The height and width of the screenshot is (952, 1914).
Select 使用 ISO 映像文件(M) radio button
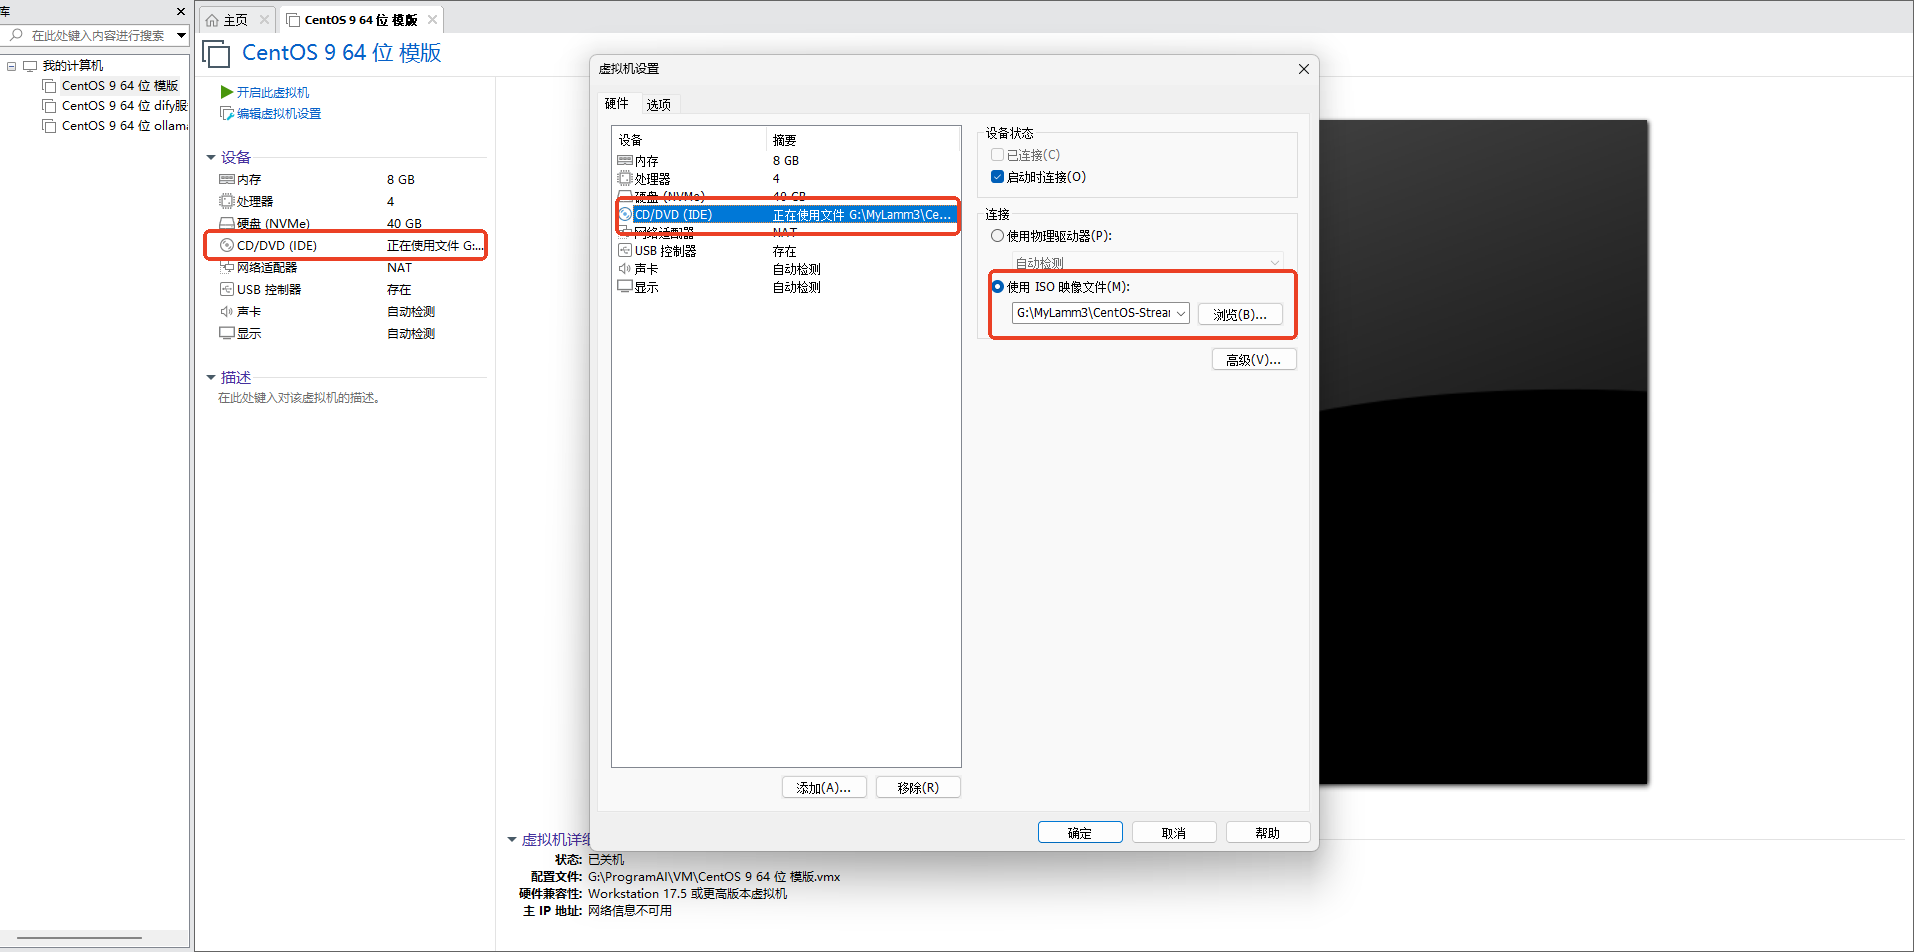[997, 287]
